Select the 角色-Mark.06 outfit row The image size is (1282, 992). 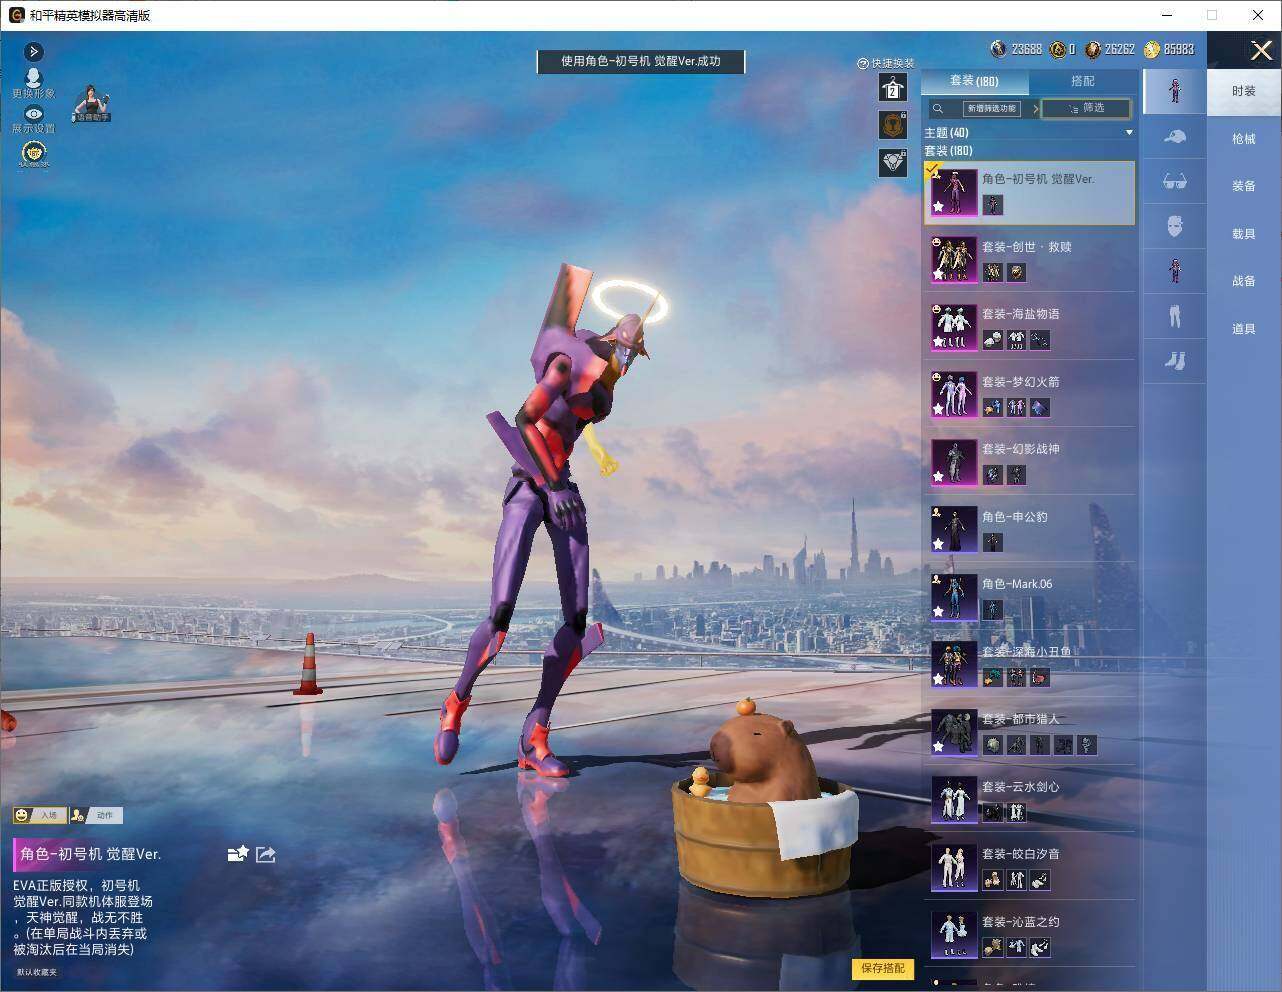pyautogui.click(x=1030, y=596)
